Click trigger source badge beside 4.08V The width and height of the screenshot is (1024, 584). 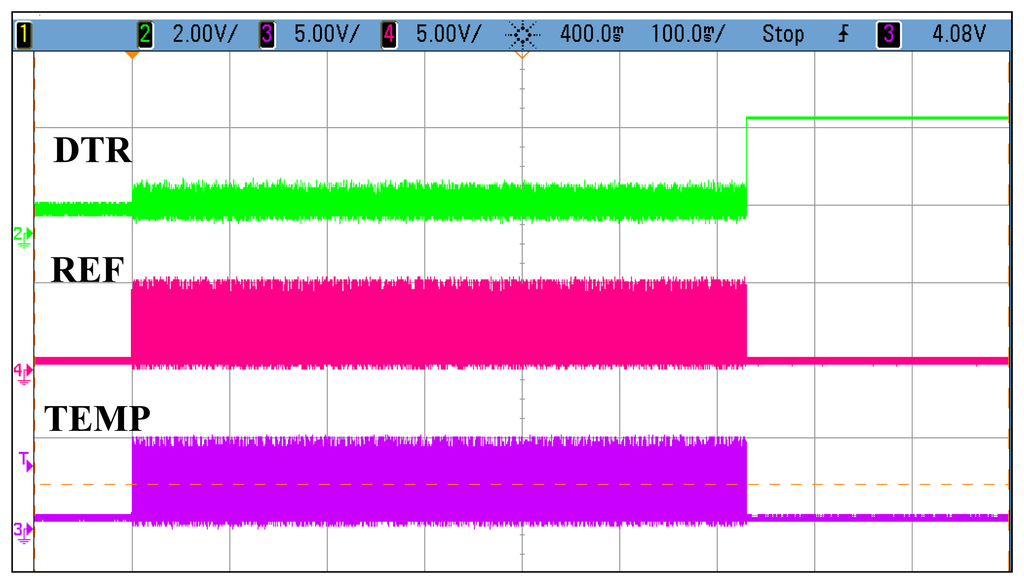(886, 36)
